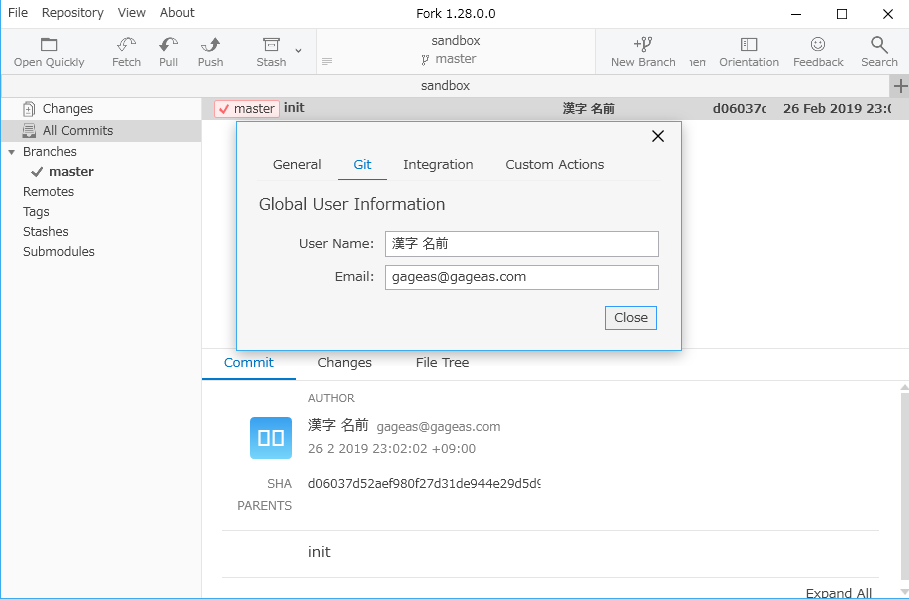
Task: Select the init commit message in list
Action: tap(294, 108)
